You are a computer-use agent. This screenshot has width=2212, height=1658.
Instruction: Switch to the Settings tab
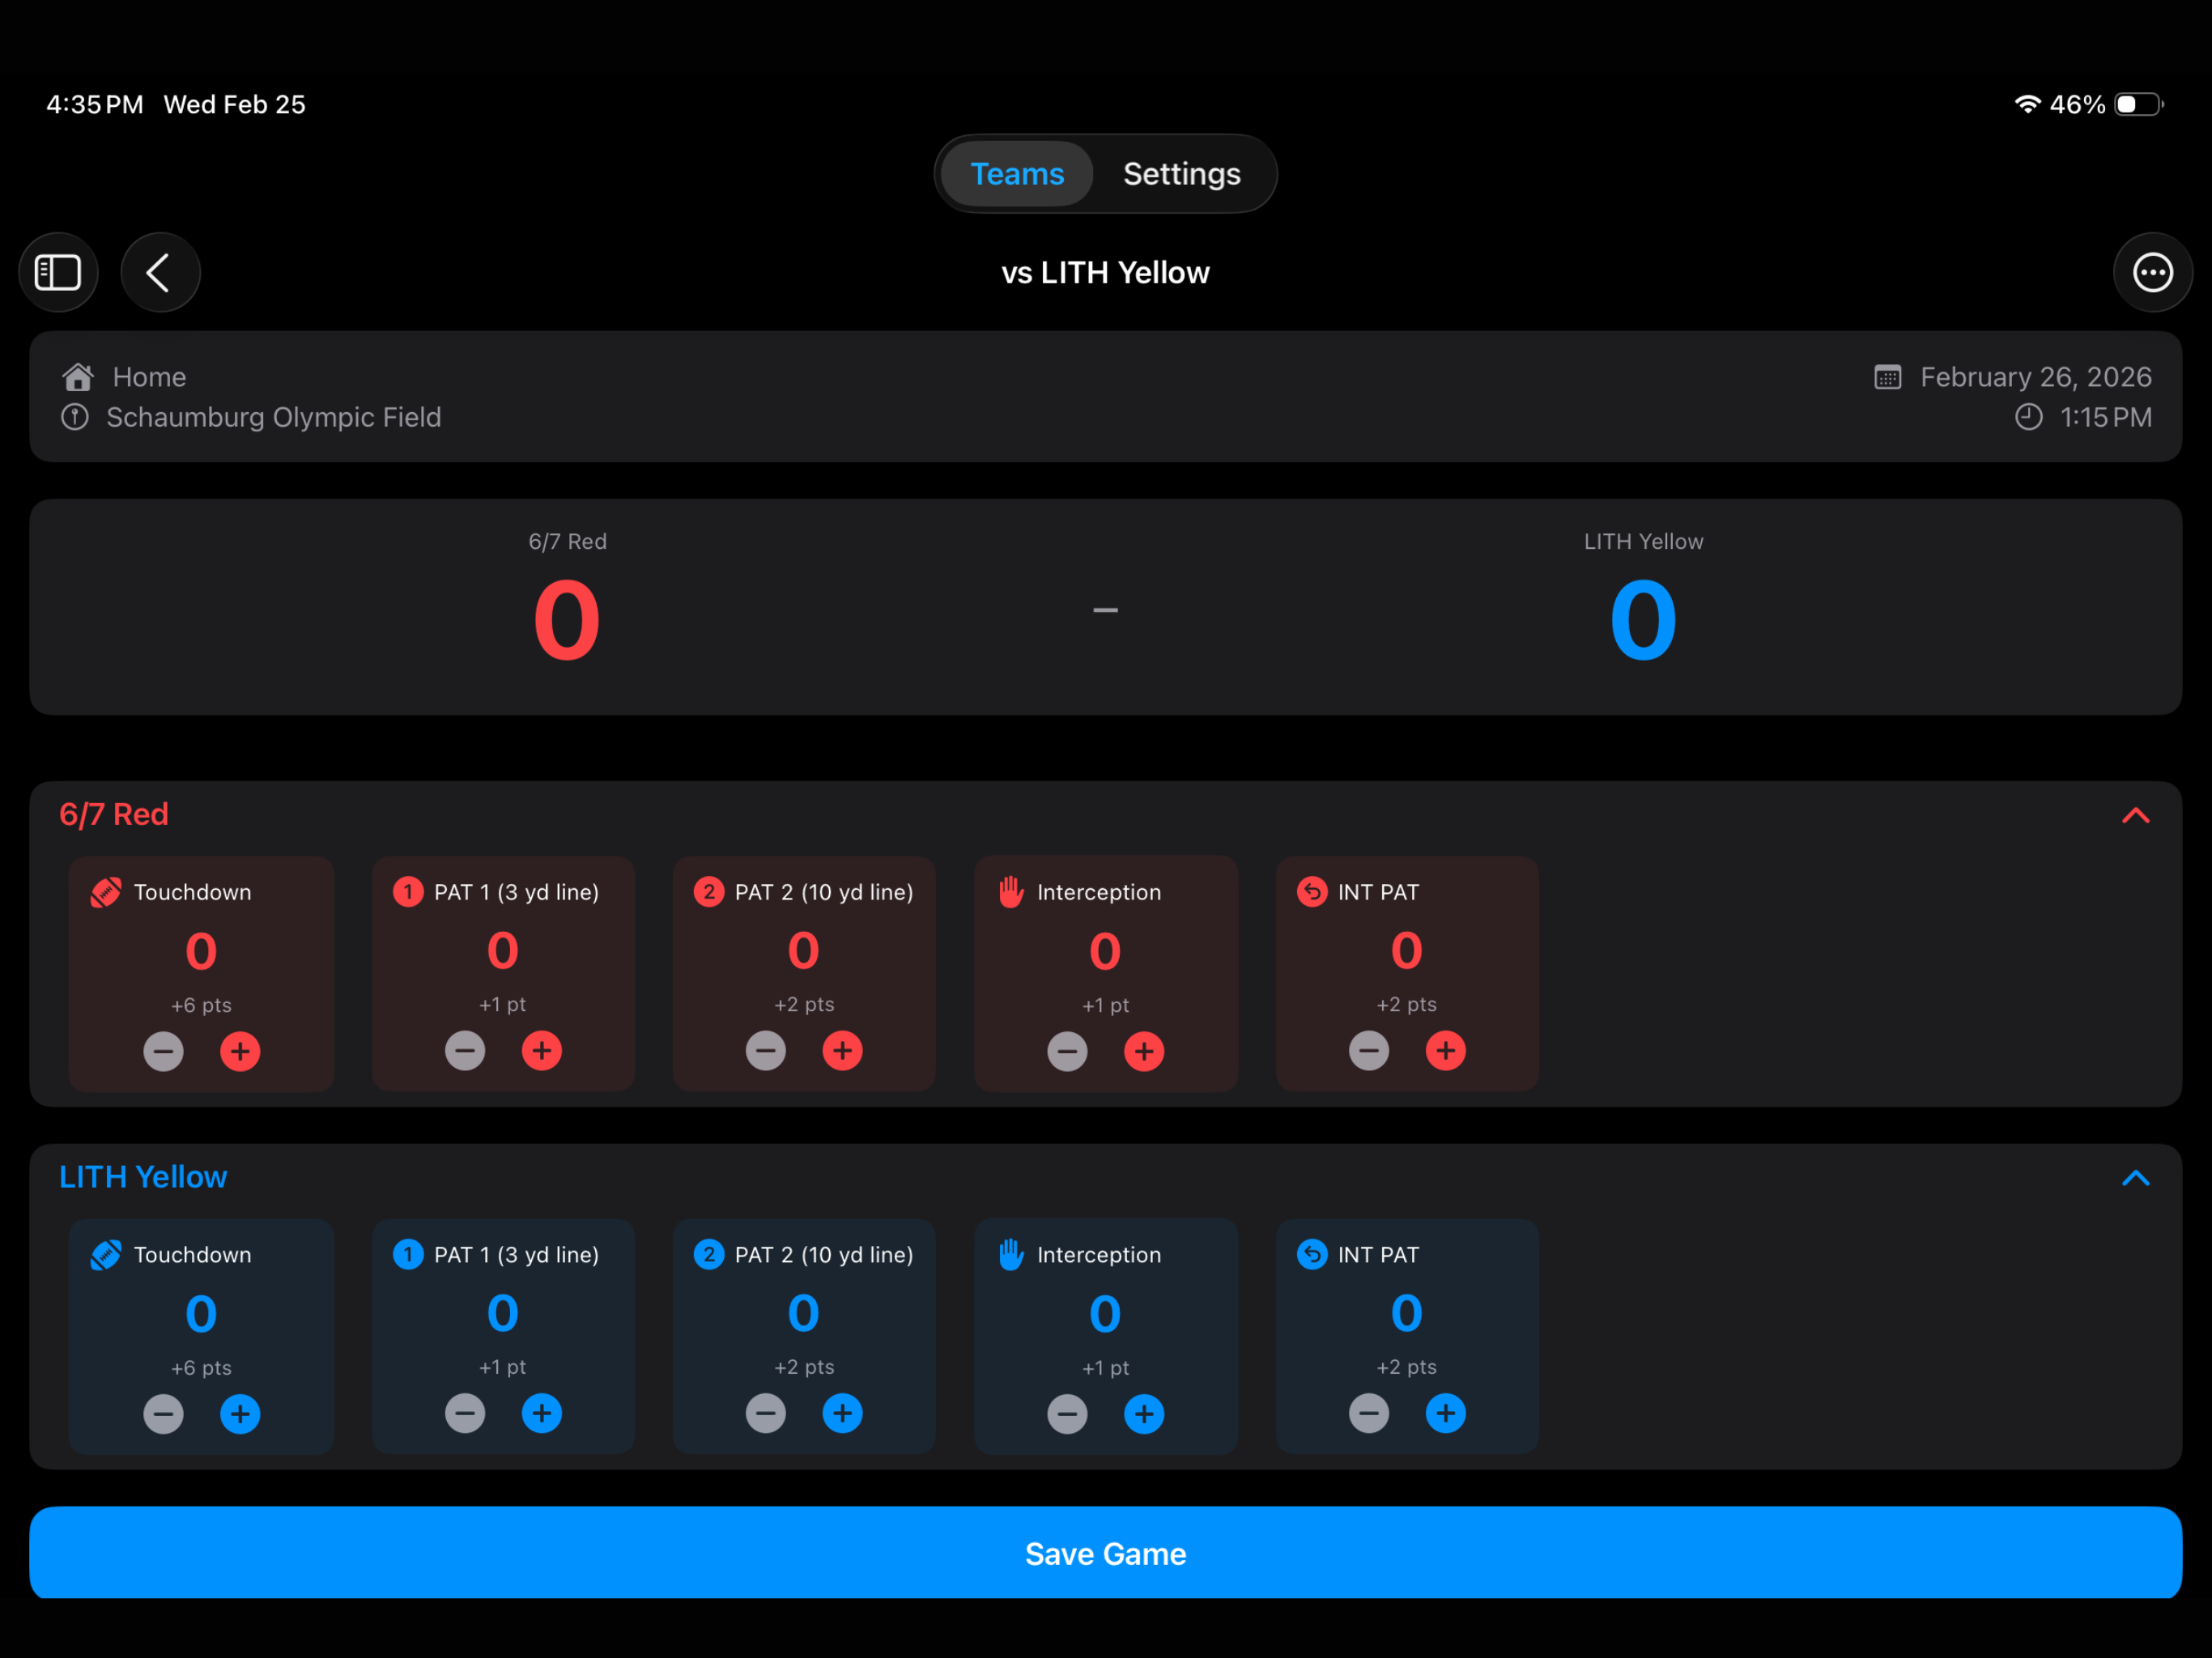coord(1182,174)
